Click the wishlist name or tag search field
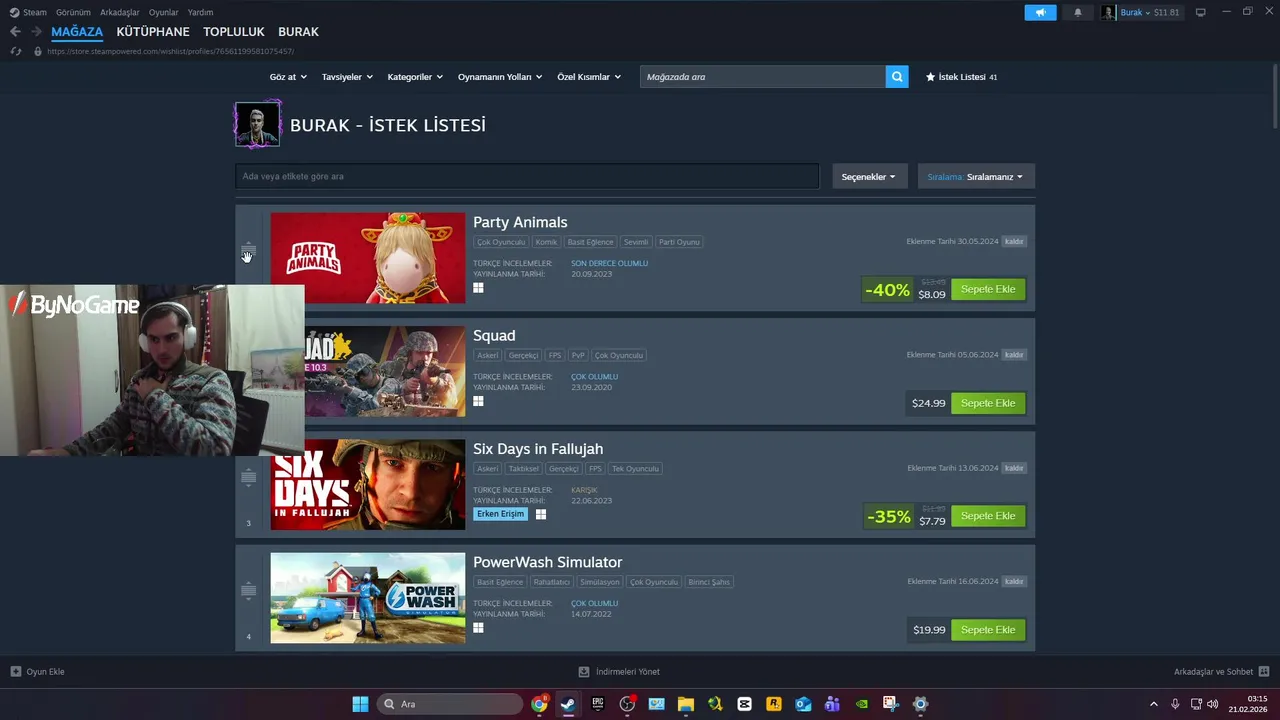This screenshot has height=720, width=1280. [x=527, y=176]
